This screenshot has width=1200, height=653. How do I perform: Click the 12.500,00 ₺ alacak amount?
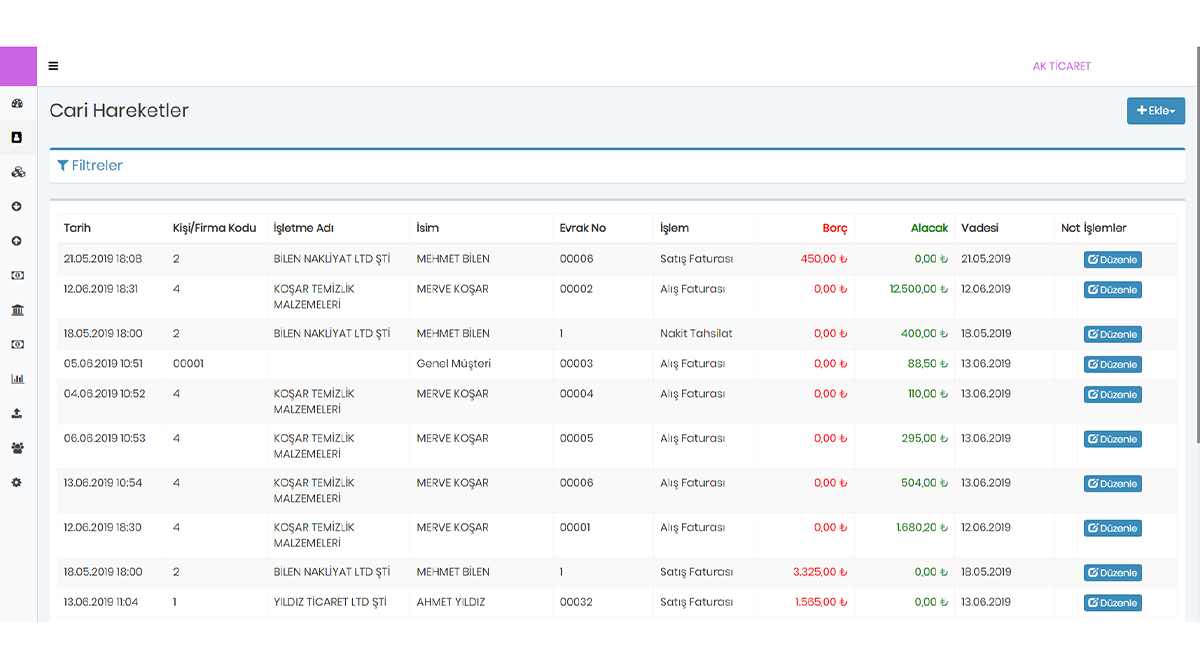click(919, 289)
